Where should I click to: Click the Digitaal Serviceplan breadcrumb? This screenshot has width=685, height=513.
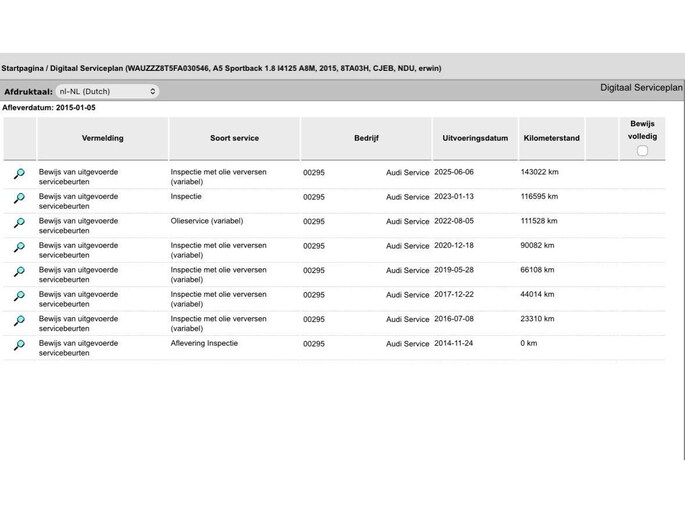click(89, 68)
